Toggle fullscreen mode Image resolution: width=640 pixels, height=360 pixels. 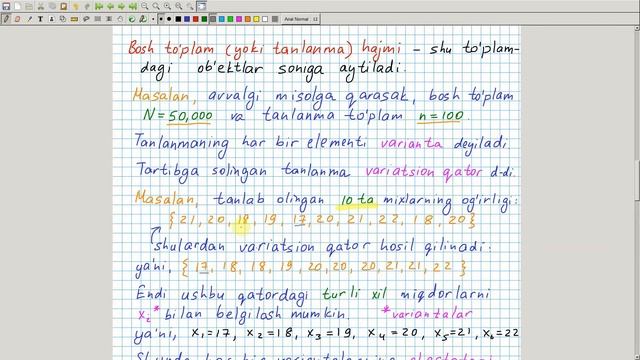202,7
